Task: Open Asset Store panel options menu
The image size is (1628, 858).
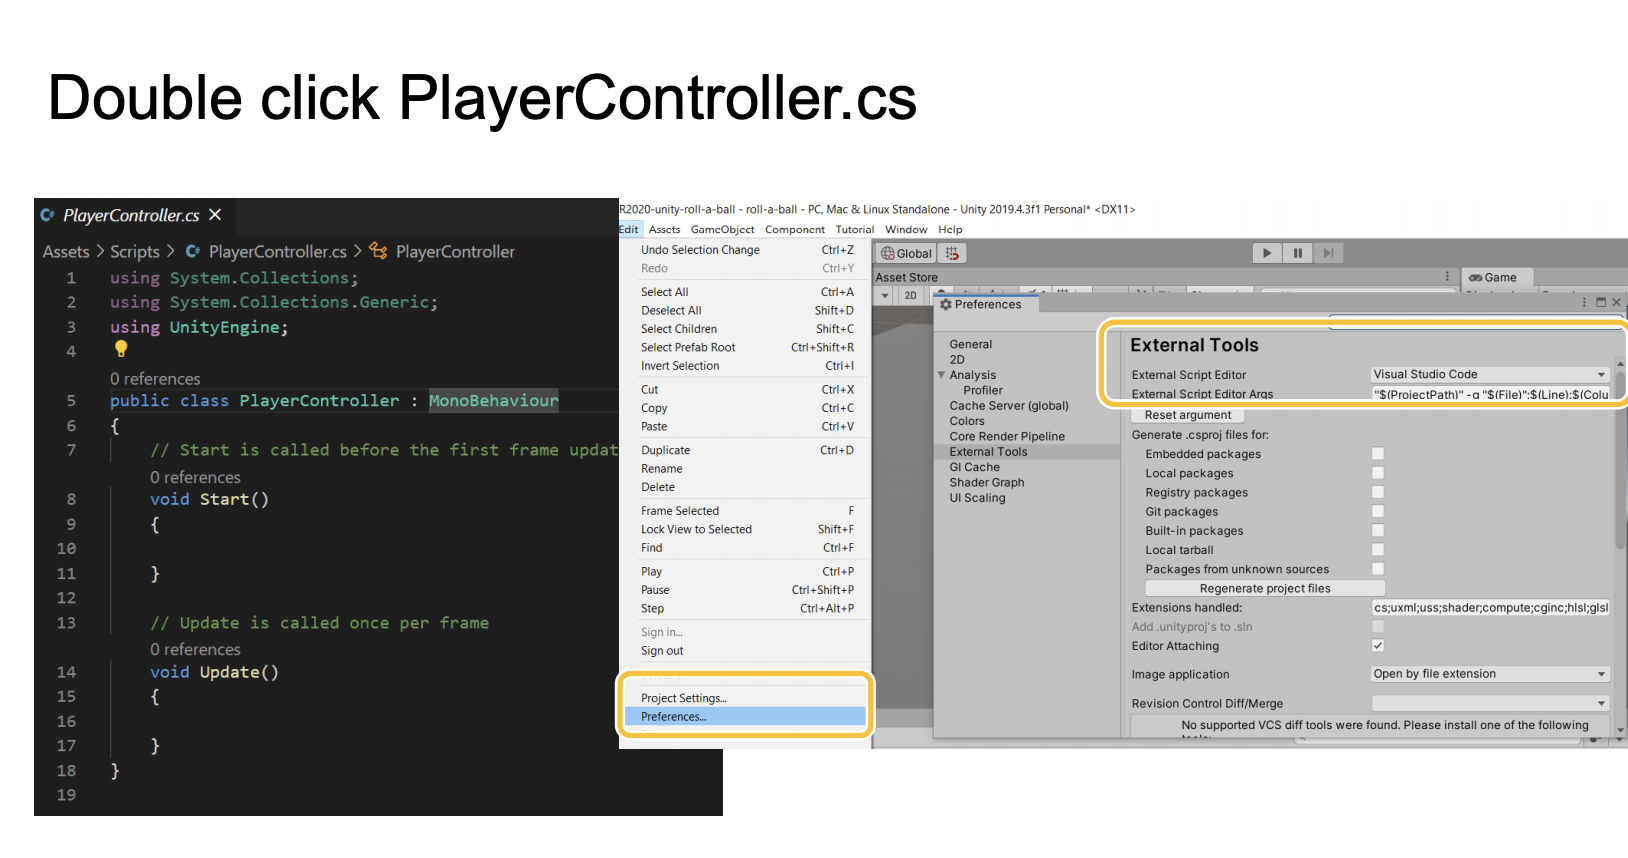Action: (1446, 276)
